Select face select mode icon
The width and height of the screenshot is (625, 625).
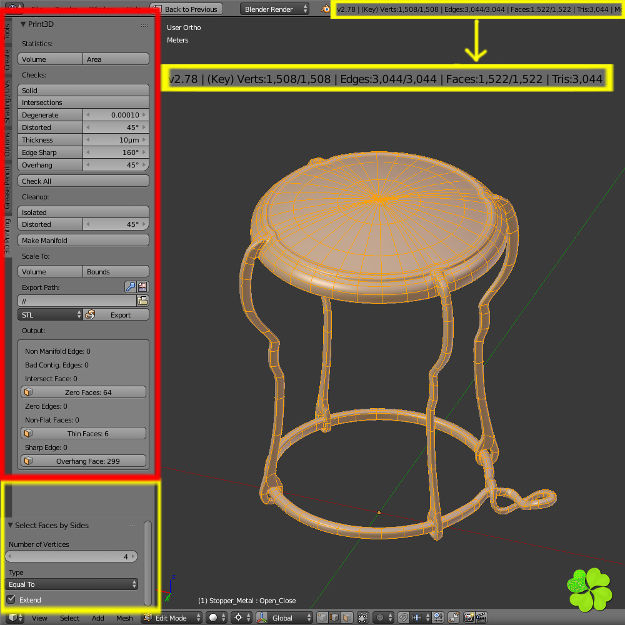tap(347, 617)
